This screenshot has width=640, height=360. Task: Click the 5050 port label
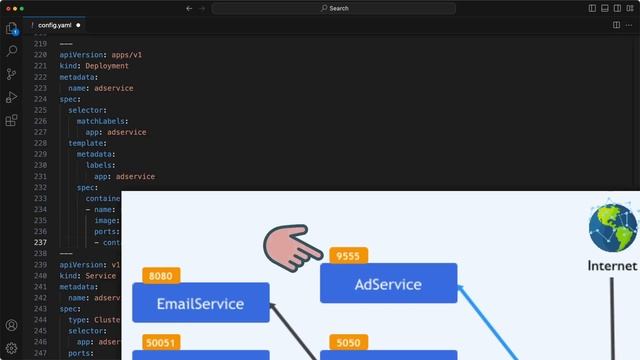click(349, 342)
